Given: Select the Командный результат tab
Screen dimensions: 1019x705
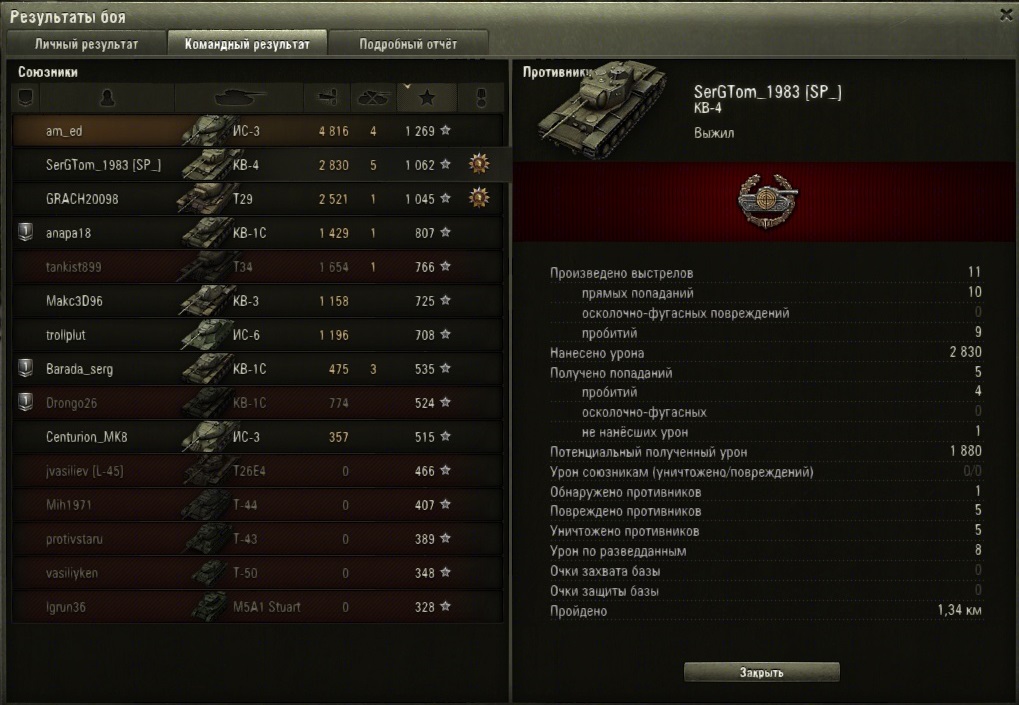Looking at the screenshot, I should (247, 44).
